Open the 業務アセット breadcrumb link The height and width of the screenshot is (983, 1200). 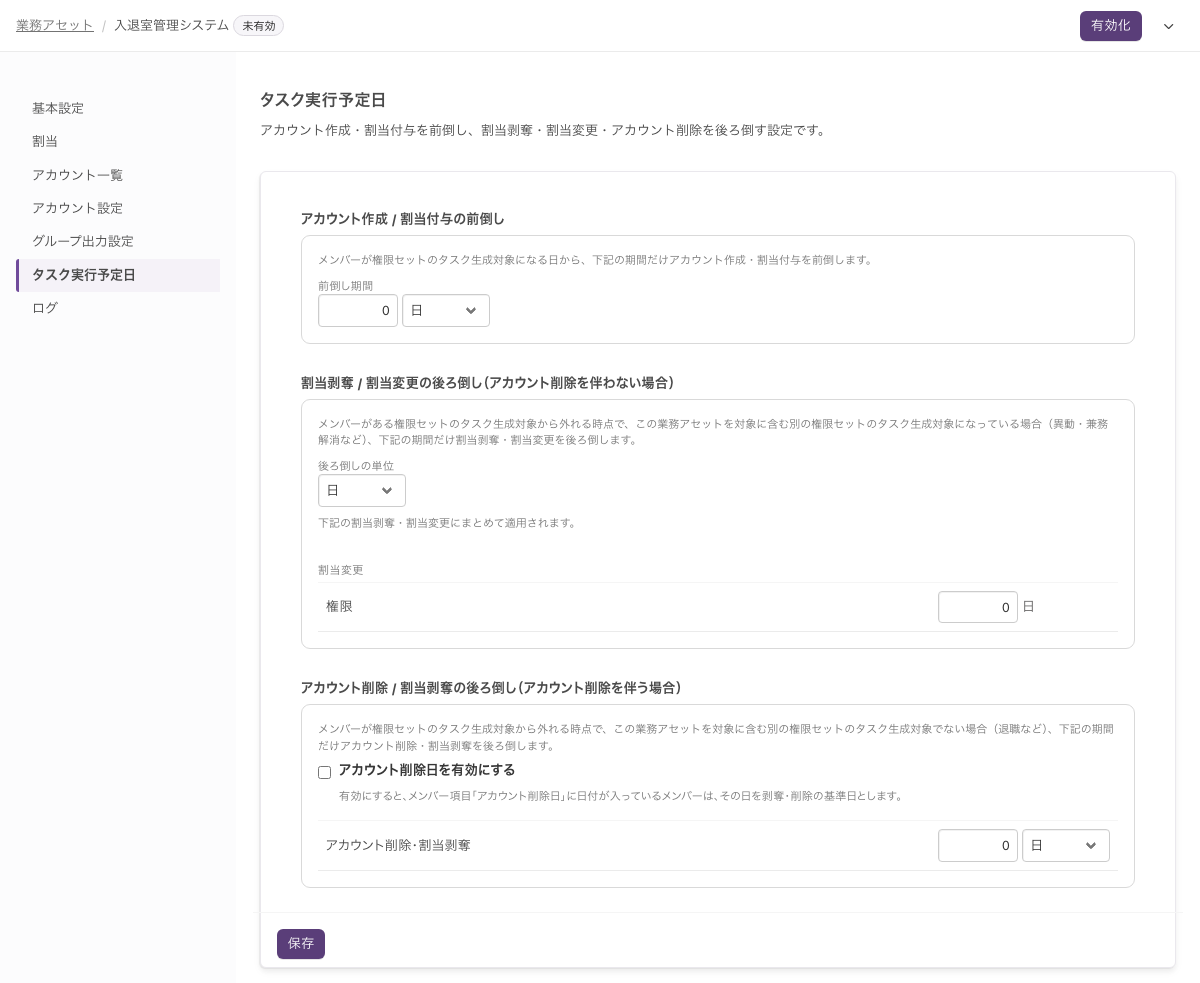coord(55,26)
